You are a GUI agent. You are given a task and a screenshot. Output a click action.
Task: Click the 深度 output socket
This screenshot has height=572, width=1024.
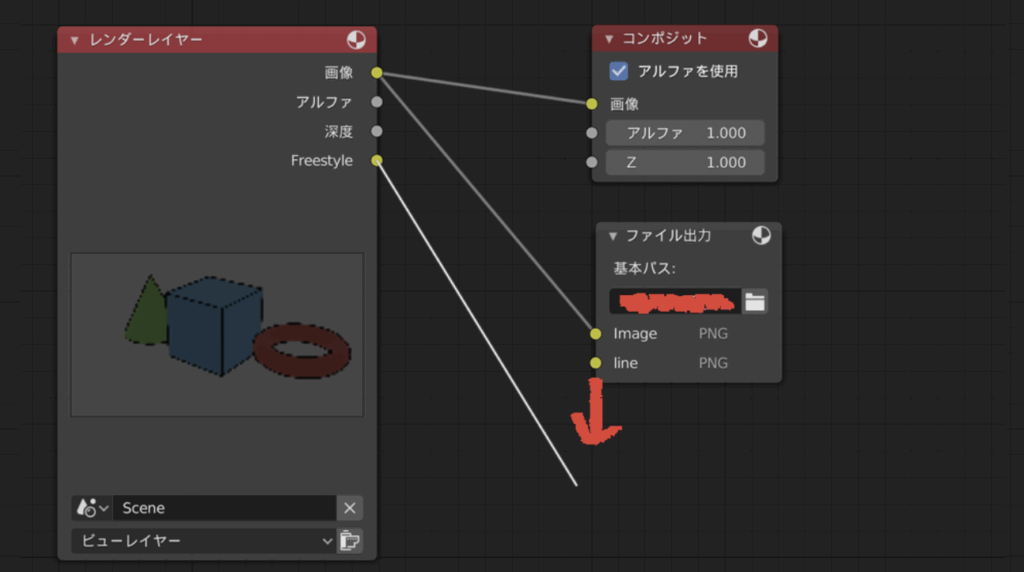377,131
